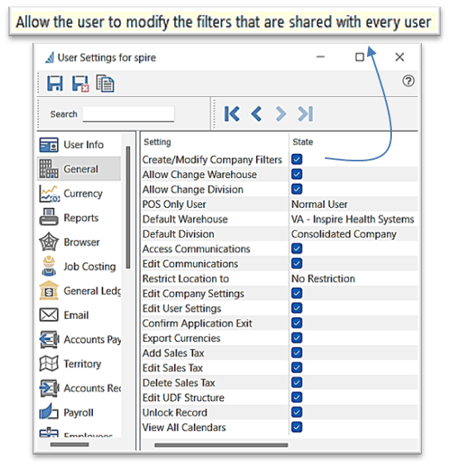Click the sidebar vertical scrollbar
The image size is (450, 466).
[x=128, y=207]
